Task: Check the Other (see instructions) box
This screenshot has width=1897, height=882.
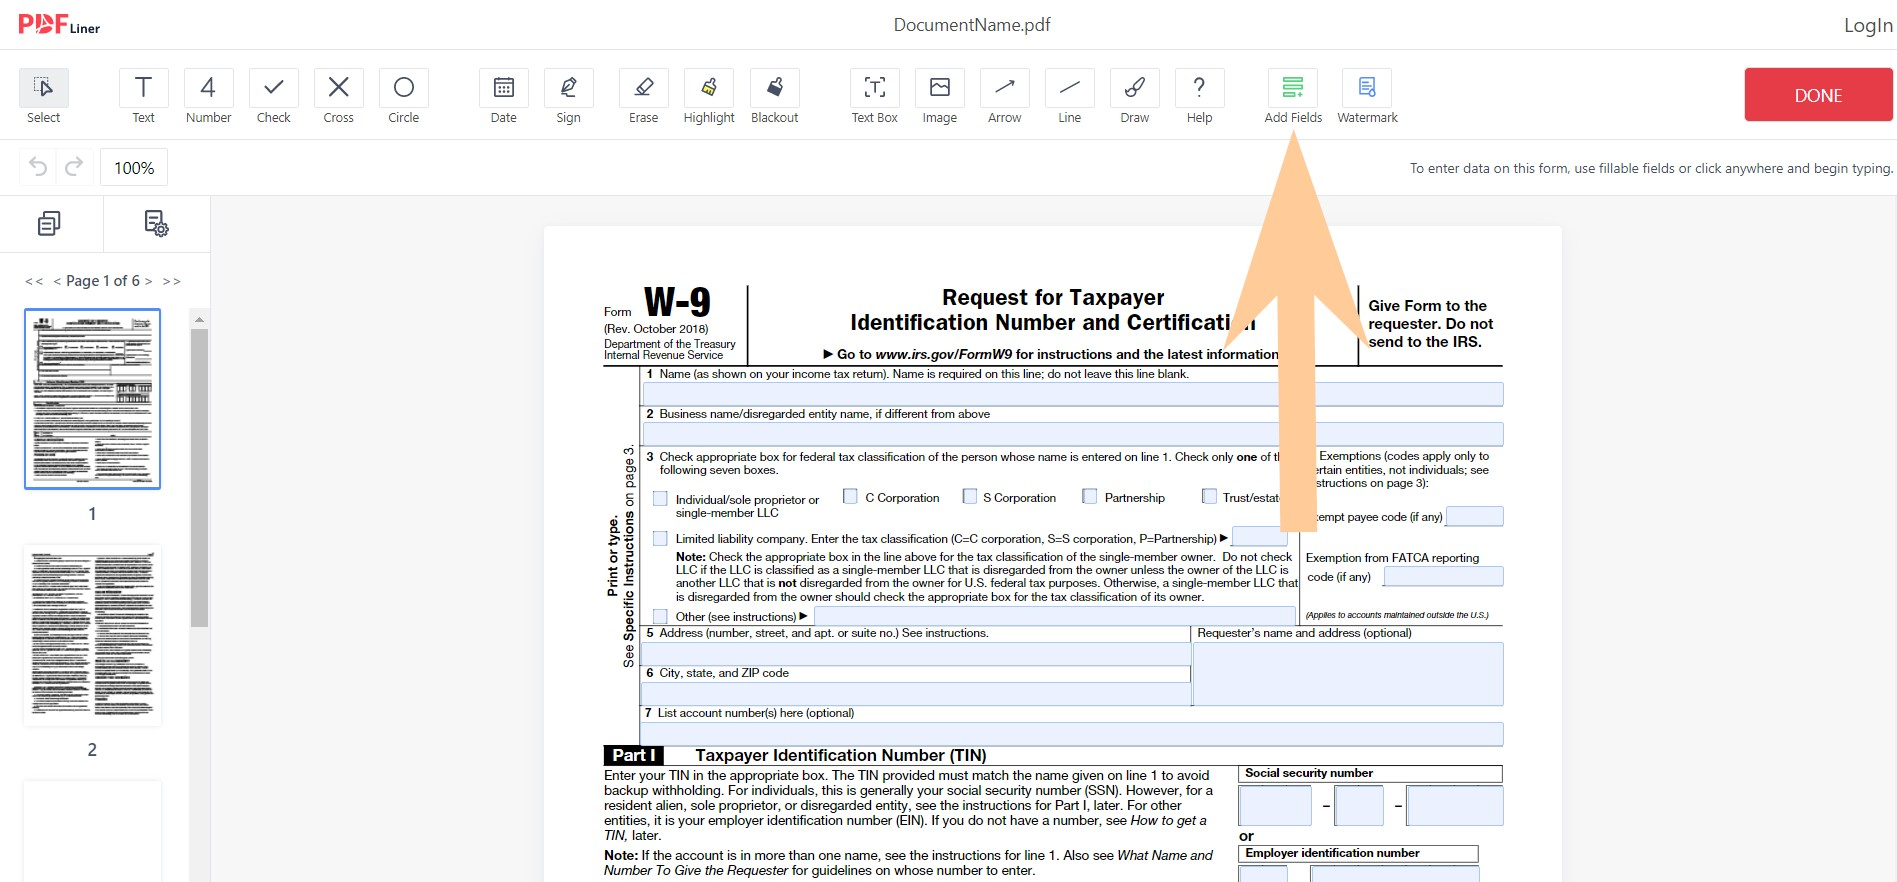Action: coord(660,616)
